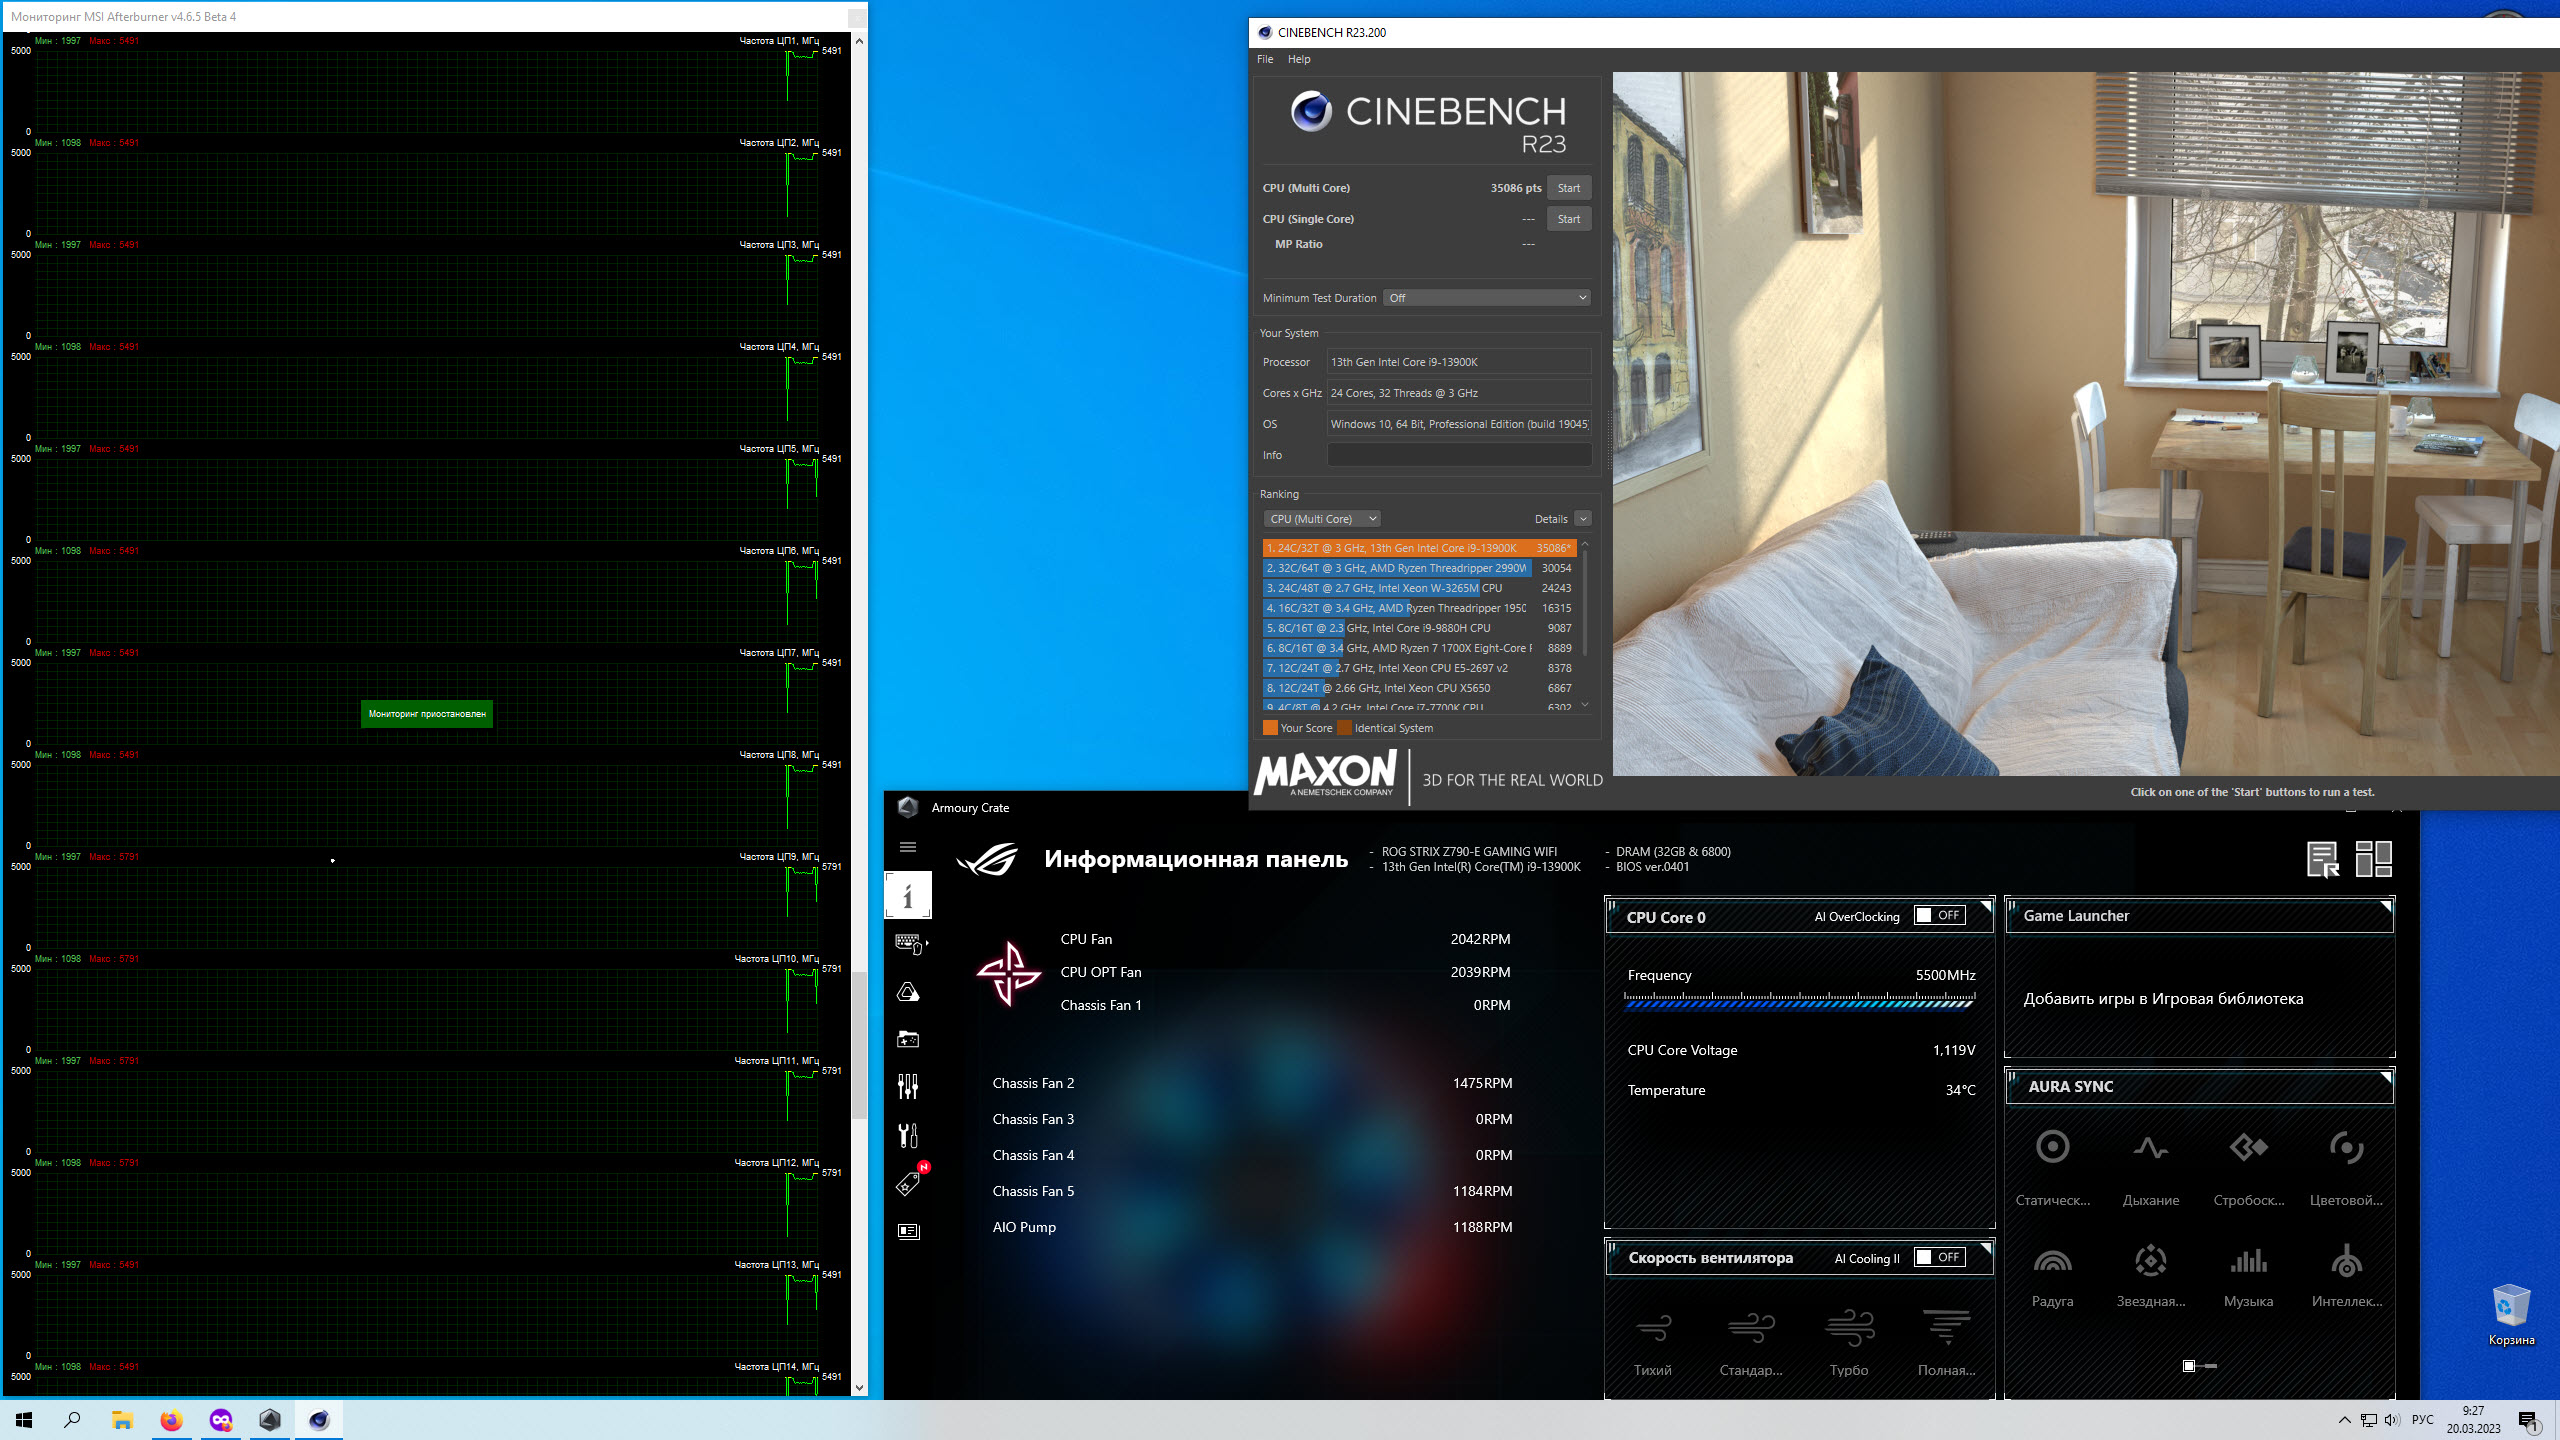Open the Armoury Crate hamburger menu
Screen dimensions: 2560x1440
908,847
